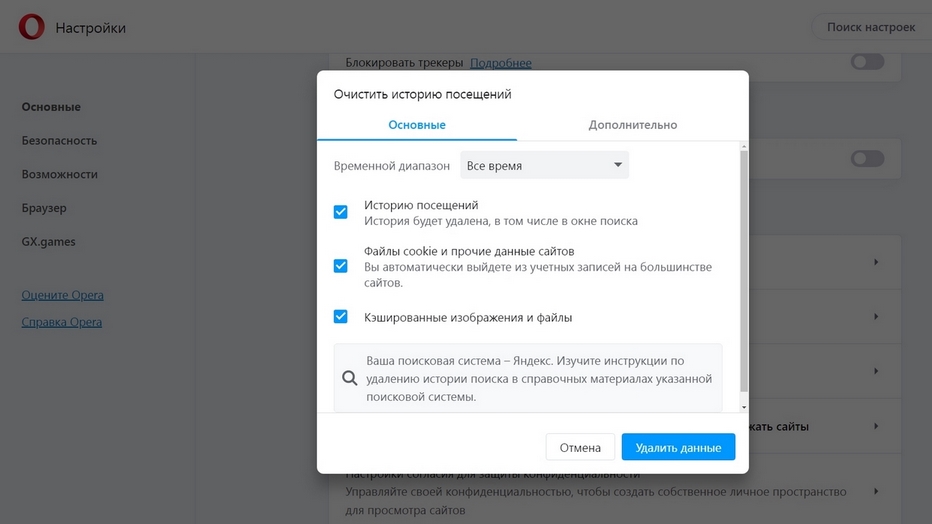Open the Подробнее link
The height and width of the screenshot is (524, 932).
click(x=500, y=63)
